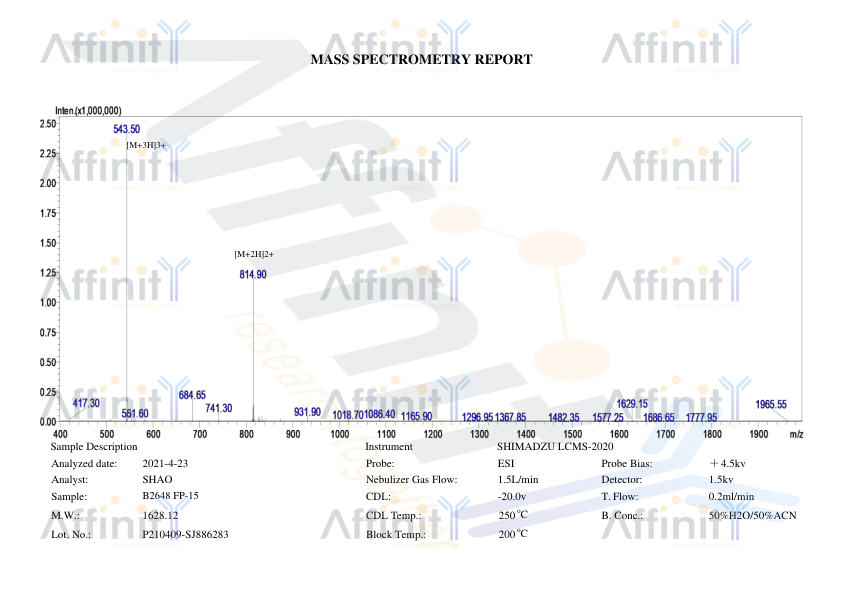Screen dimensions: 842x596
Task: Select the analyzed date 2021-4-23
Action: tap(165, 463)
